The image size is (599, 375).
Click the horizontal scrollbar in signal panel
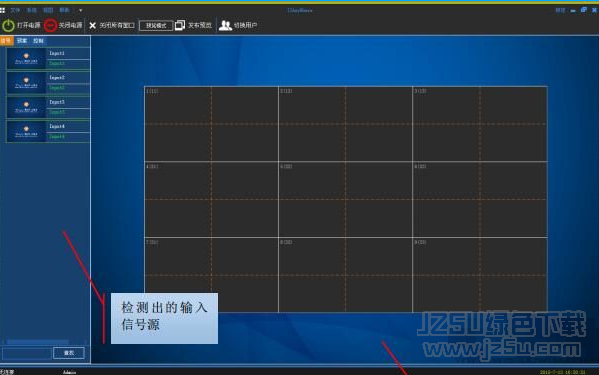pyautogui.click(x=37, y=341)
